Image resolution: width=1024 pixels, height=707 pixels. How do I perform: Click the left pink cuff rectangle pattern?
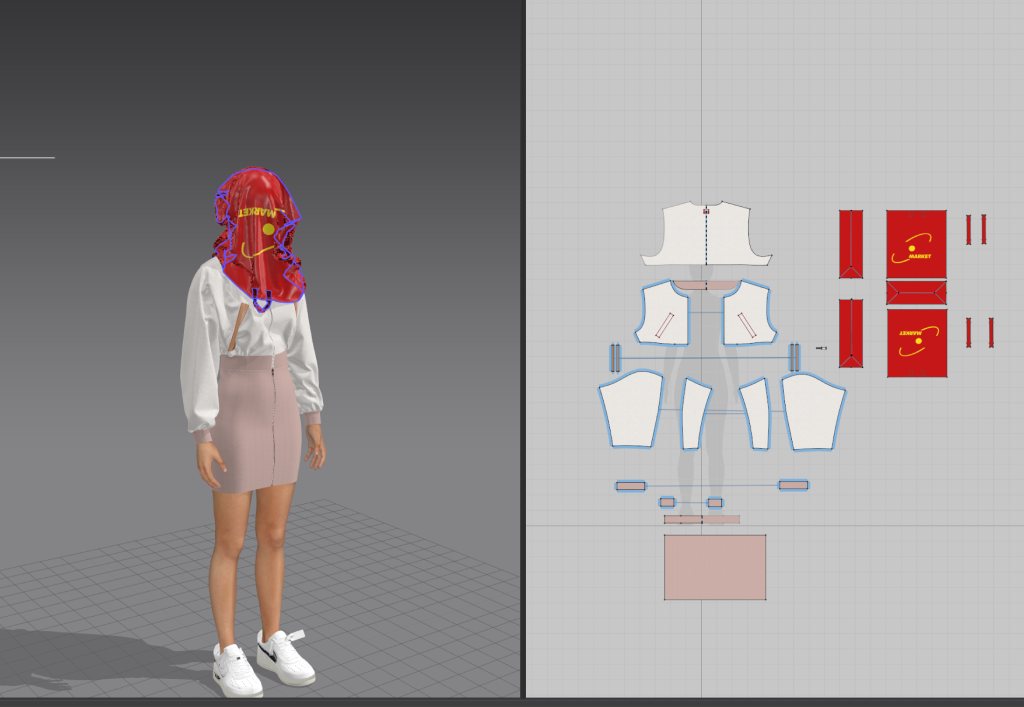point(631,486)
